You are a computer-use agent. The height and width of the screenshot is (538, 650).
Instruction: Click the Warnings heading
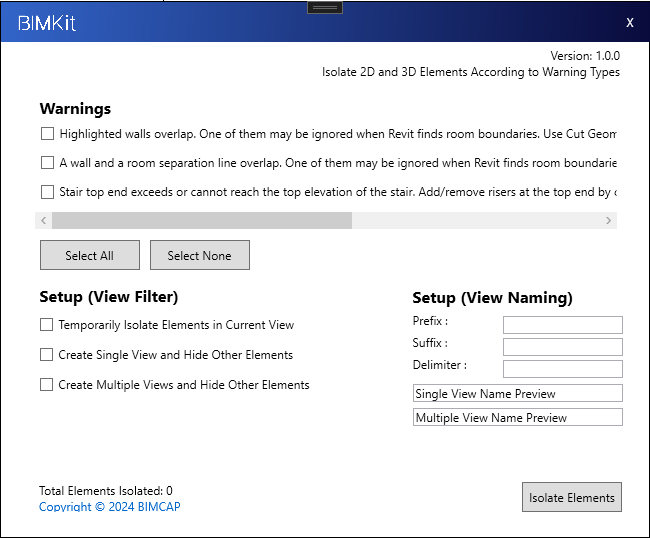point(75,109)
